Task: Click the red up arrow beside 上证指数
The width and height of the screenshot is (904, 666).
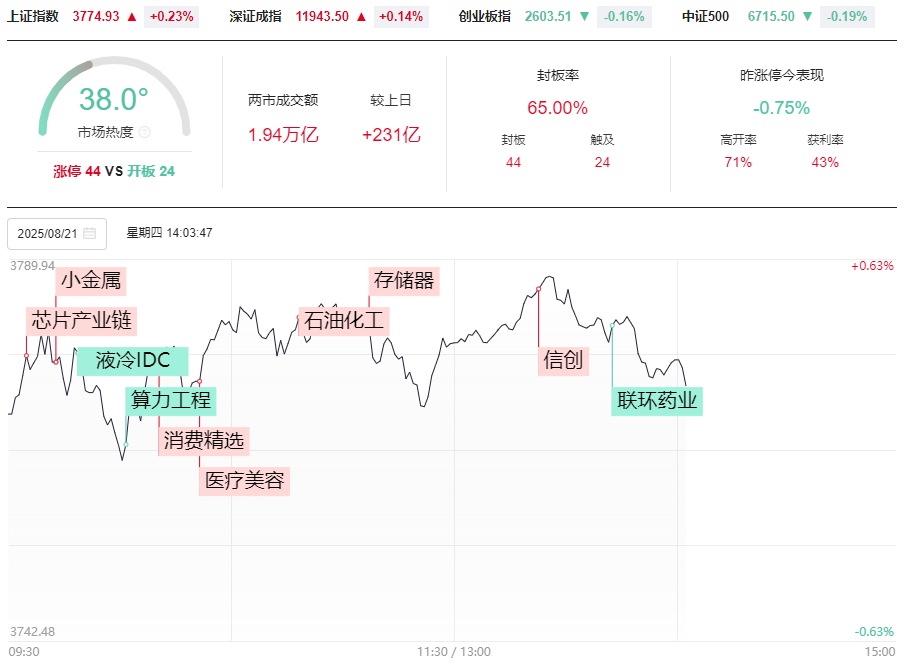Action: (132, 16)
